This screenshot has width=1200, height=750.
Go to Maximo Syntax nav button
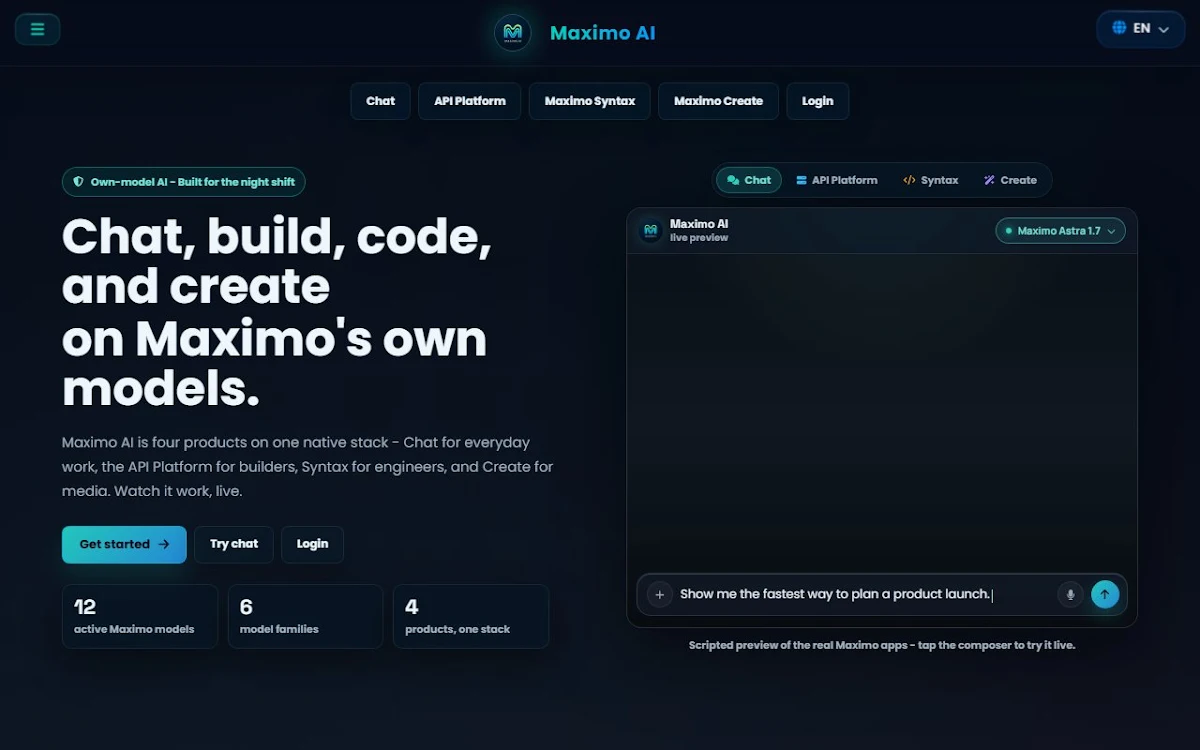[x=590, y=101]
